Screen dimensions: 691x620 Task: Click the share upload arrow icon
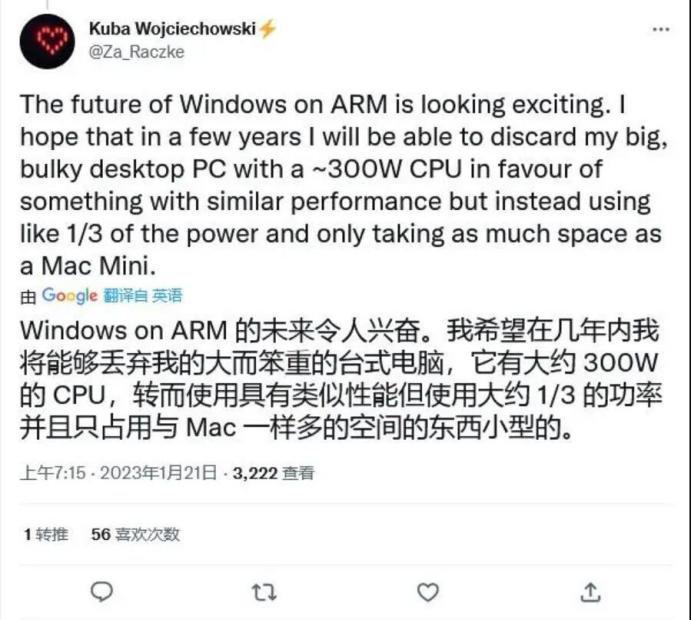point(591,592)
